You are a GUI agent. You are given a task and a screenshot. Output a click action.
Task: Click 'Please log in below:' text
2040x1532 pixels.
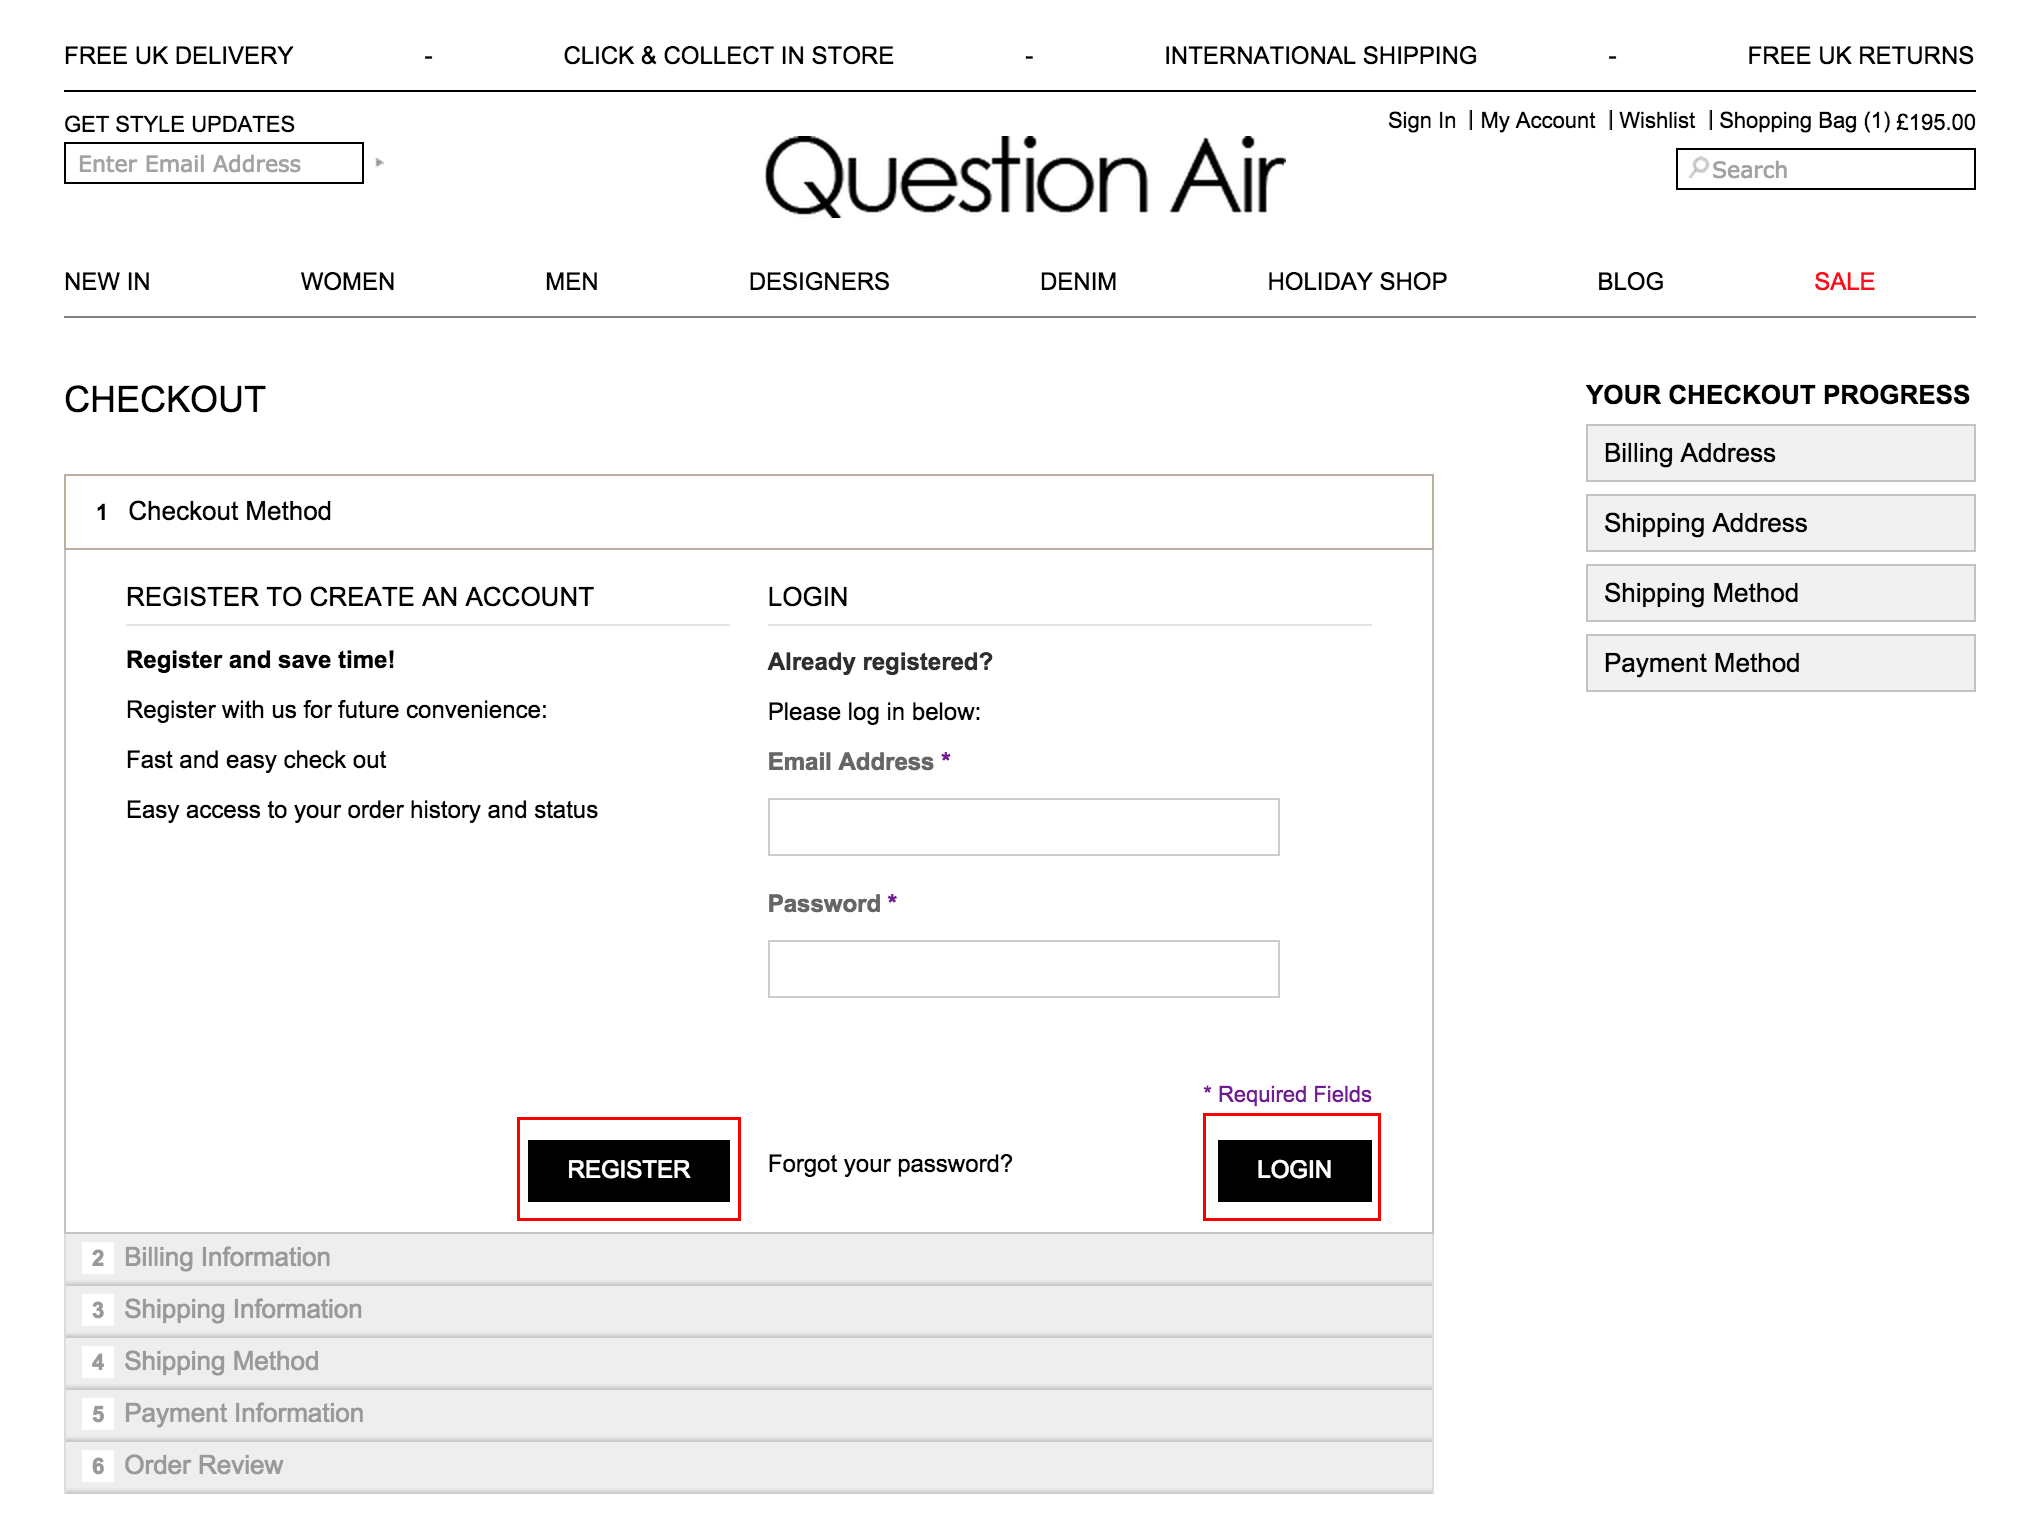(x=874, y=712)
